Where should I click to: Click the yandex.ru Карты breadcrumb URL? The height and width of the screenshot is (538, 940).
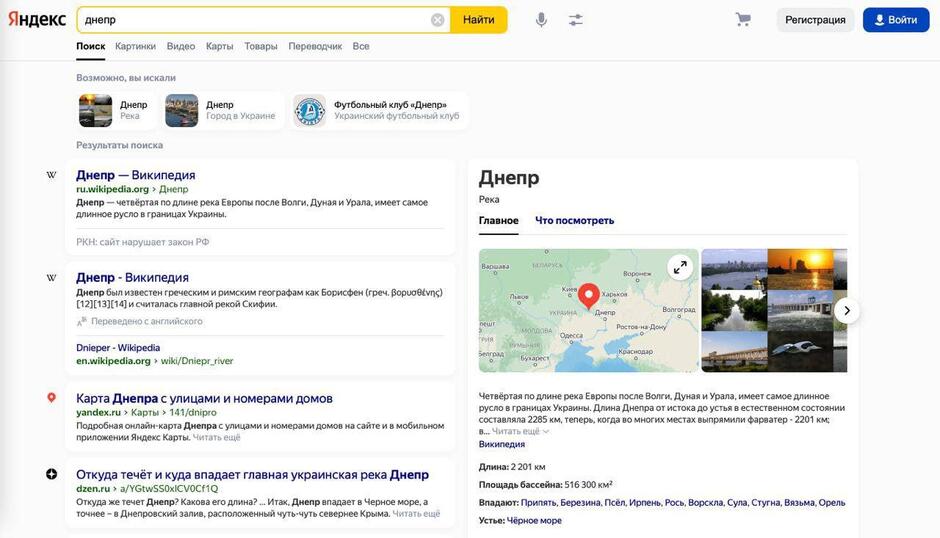coord(146,413)
